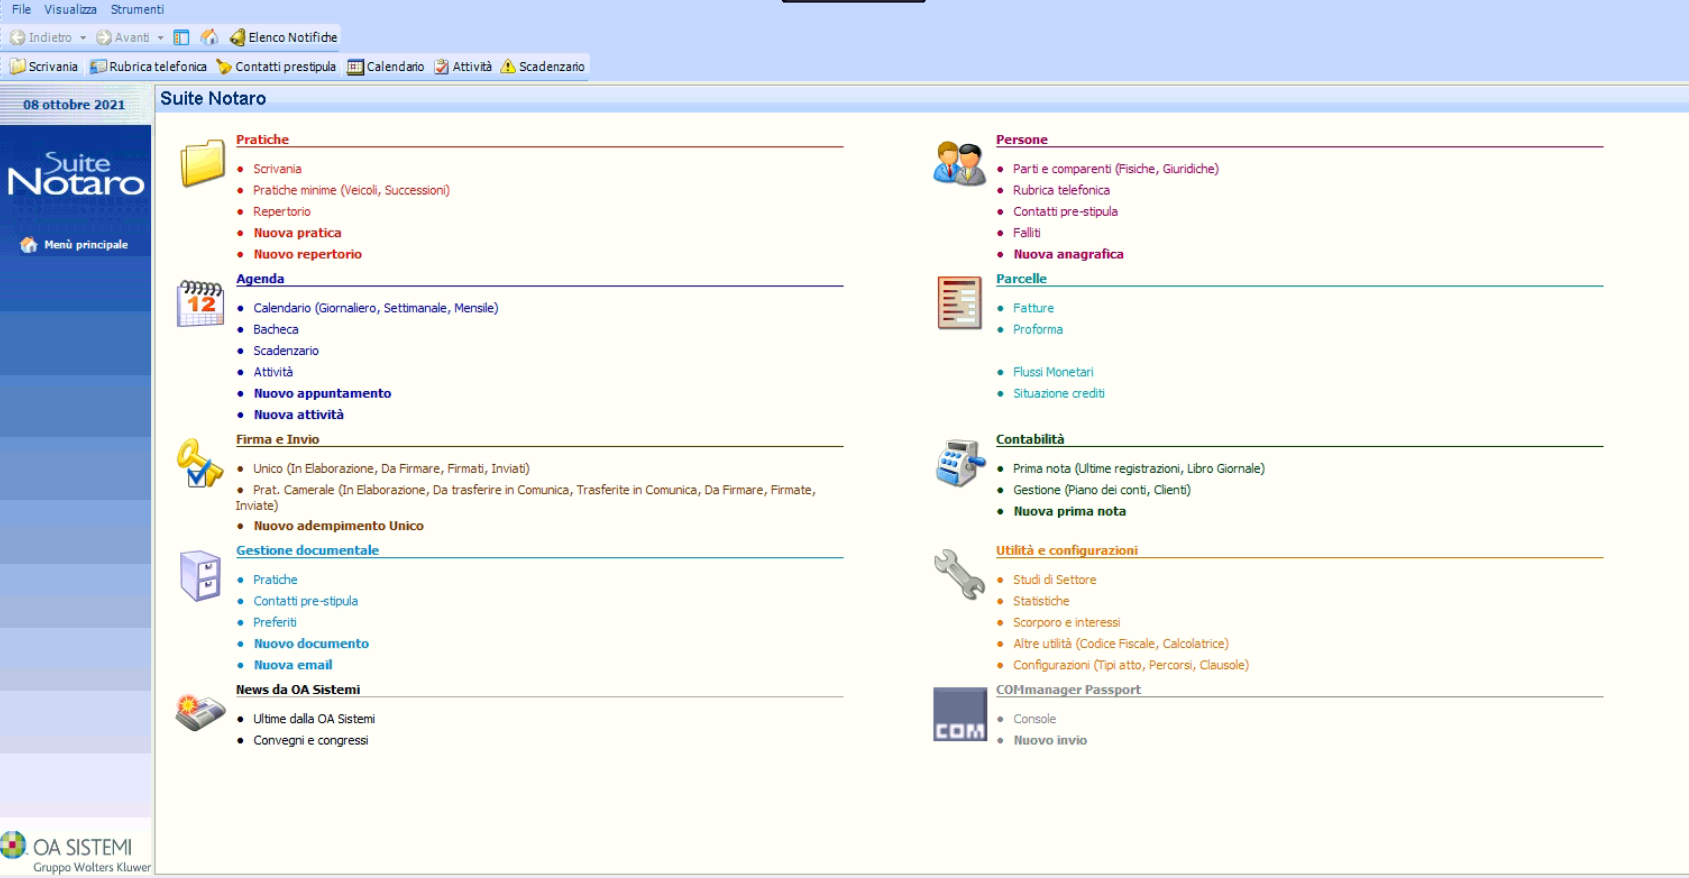Image resolution: width=1689 pixels, height=878 pixels.
Task: Open the Statistiche link
Action: pos(1041,601)
